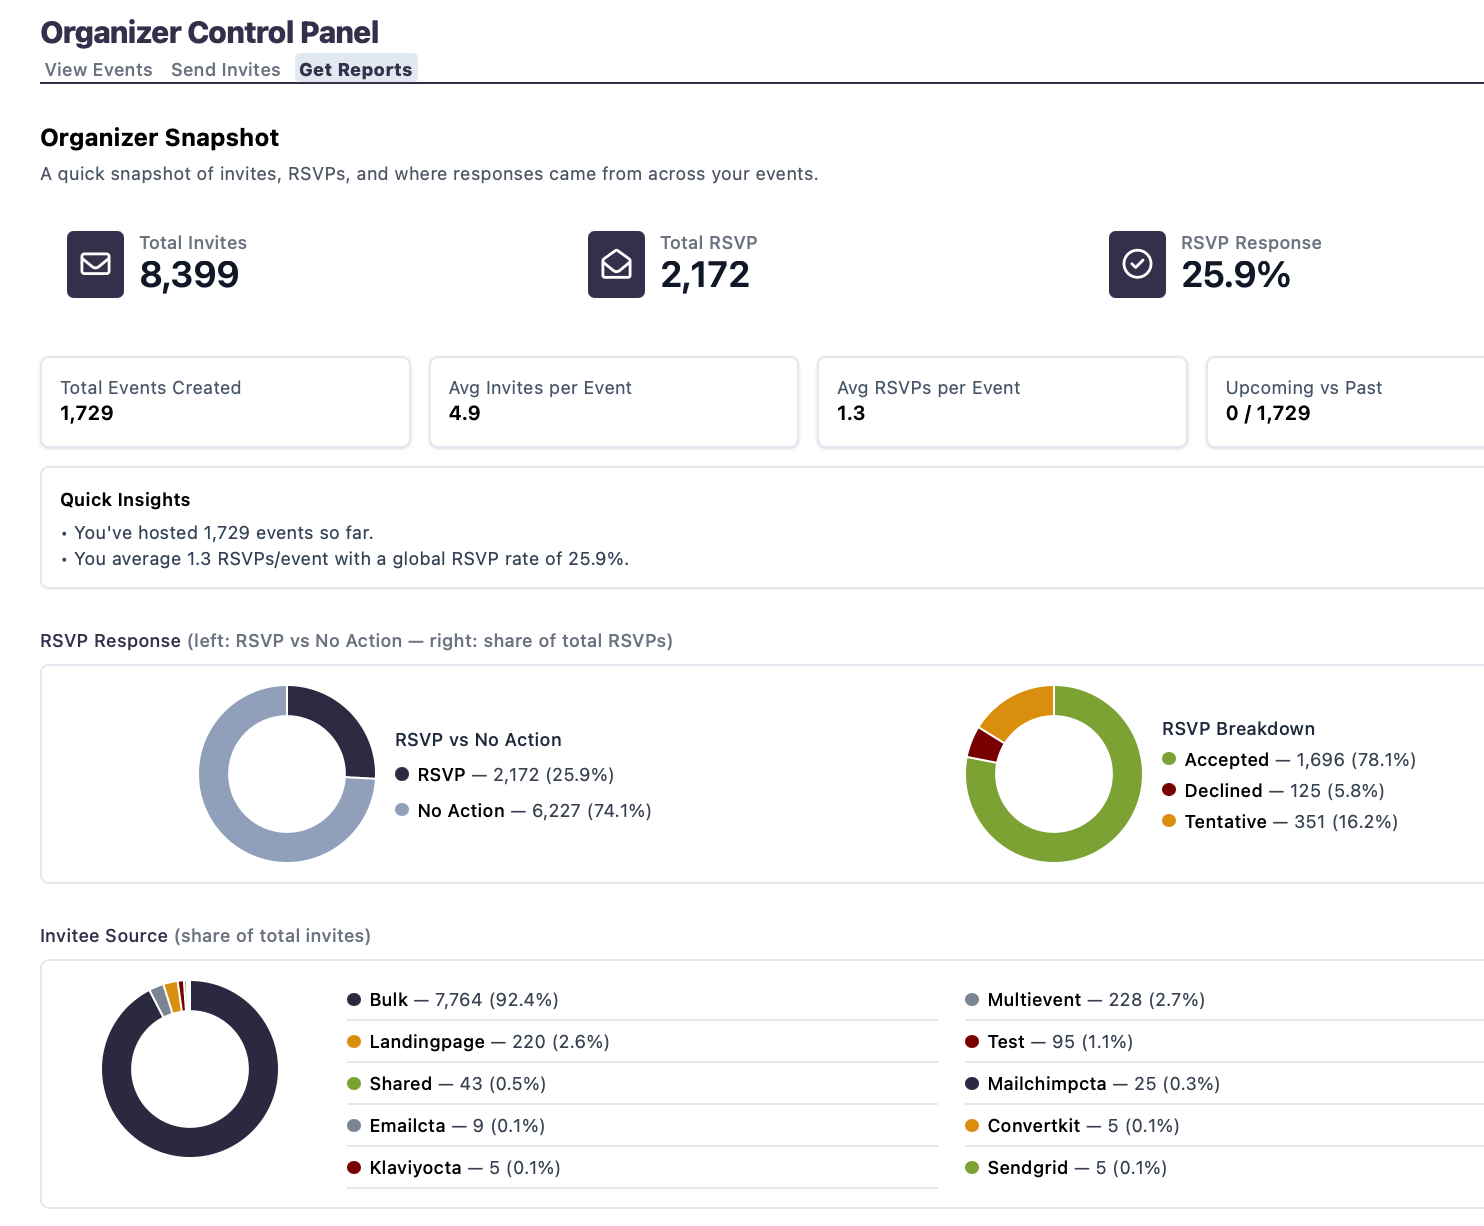
Task: Click the RSVP vs No Action donut chart
Action: coord(287,774)
